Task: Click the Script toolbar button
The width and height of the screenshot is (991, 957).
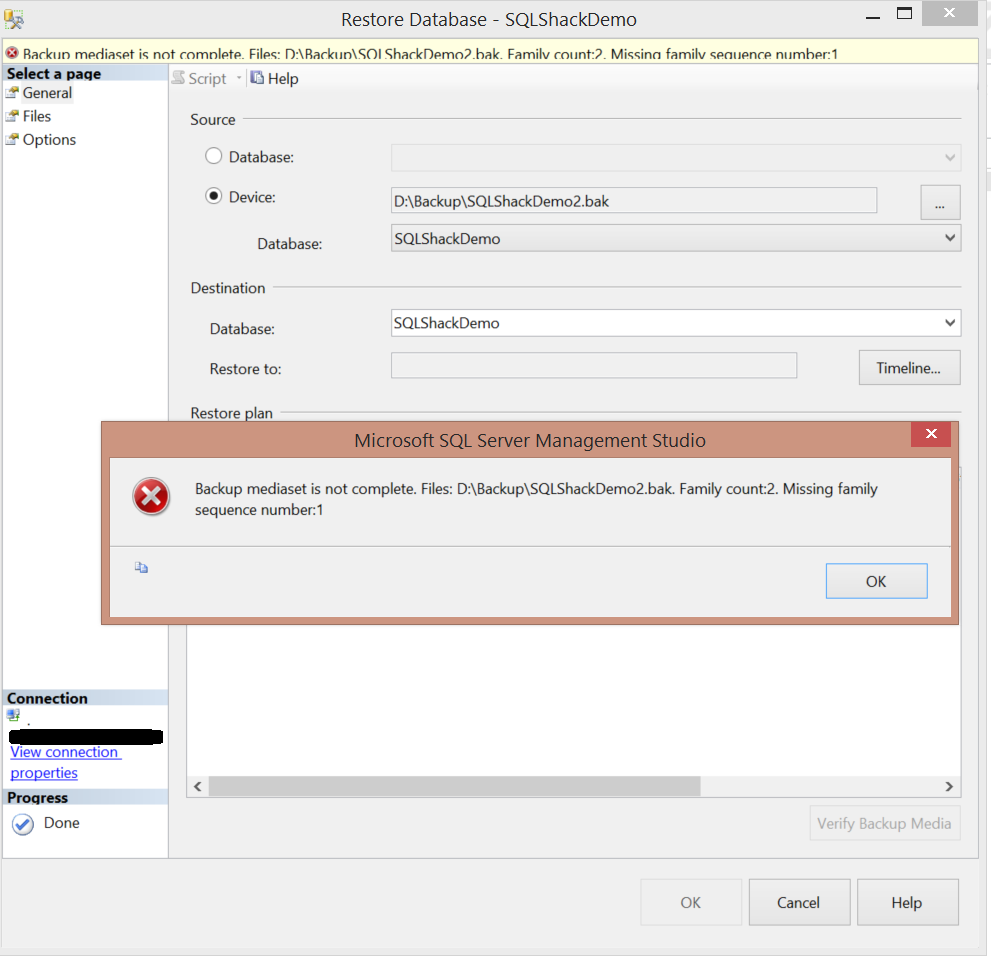Action: click(200, 78)
